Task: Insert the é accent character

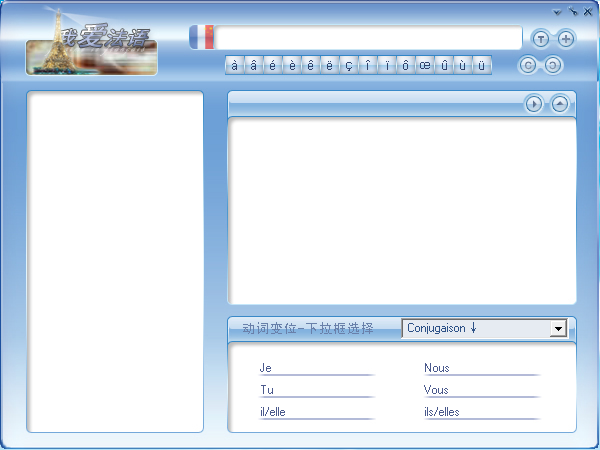Action: click(x=273, y=65)
